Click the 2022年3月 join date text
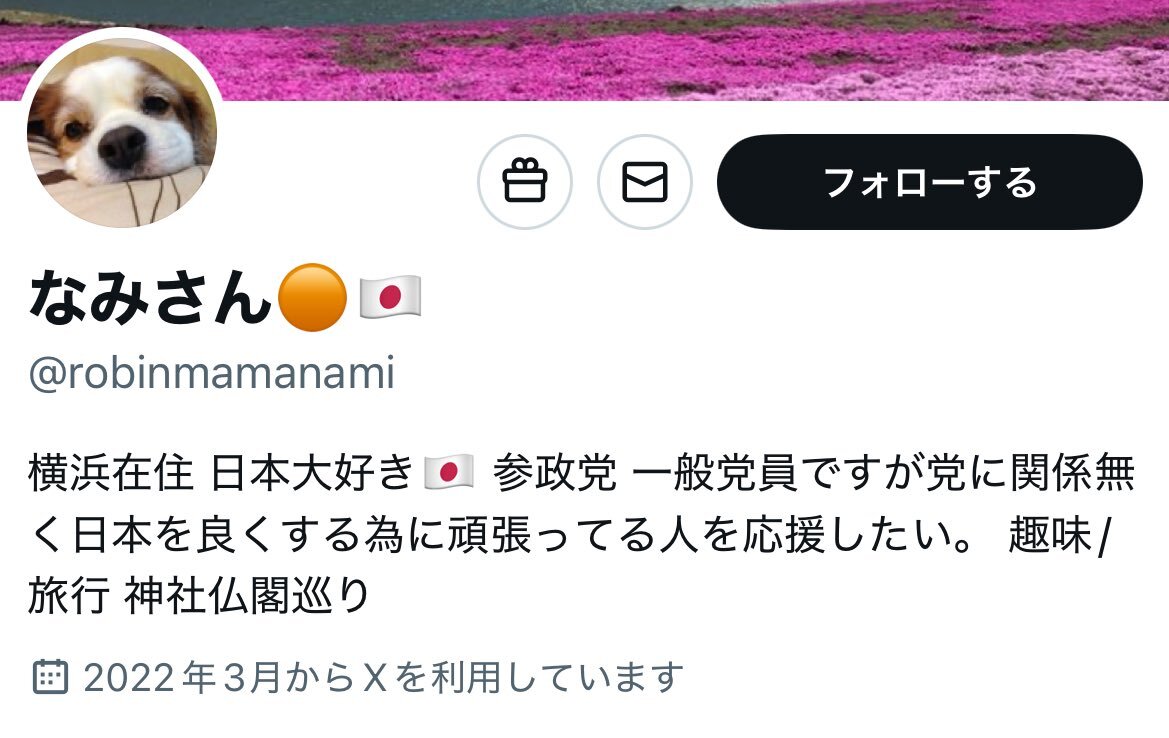The image size is (1169, 738). click(183, 677)
